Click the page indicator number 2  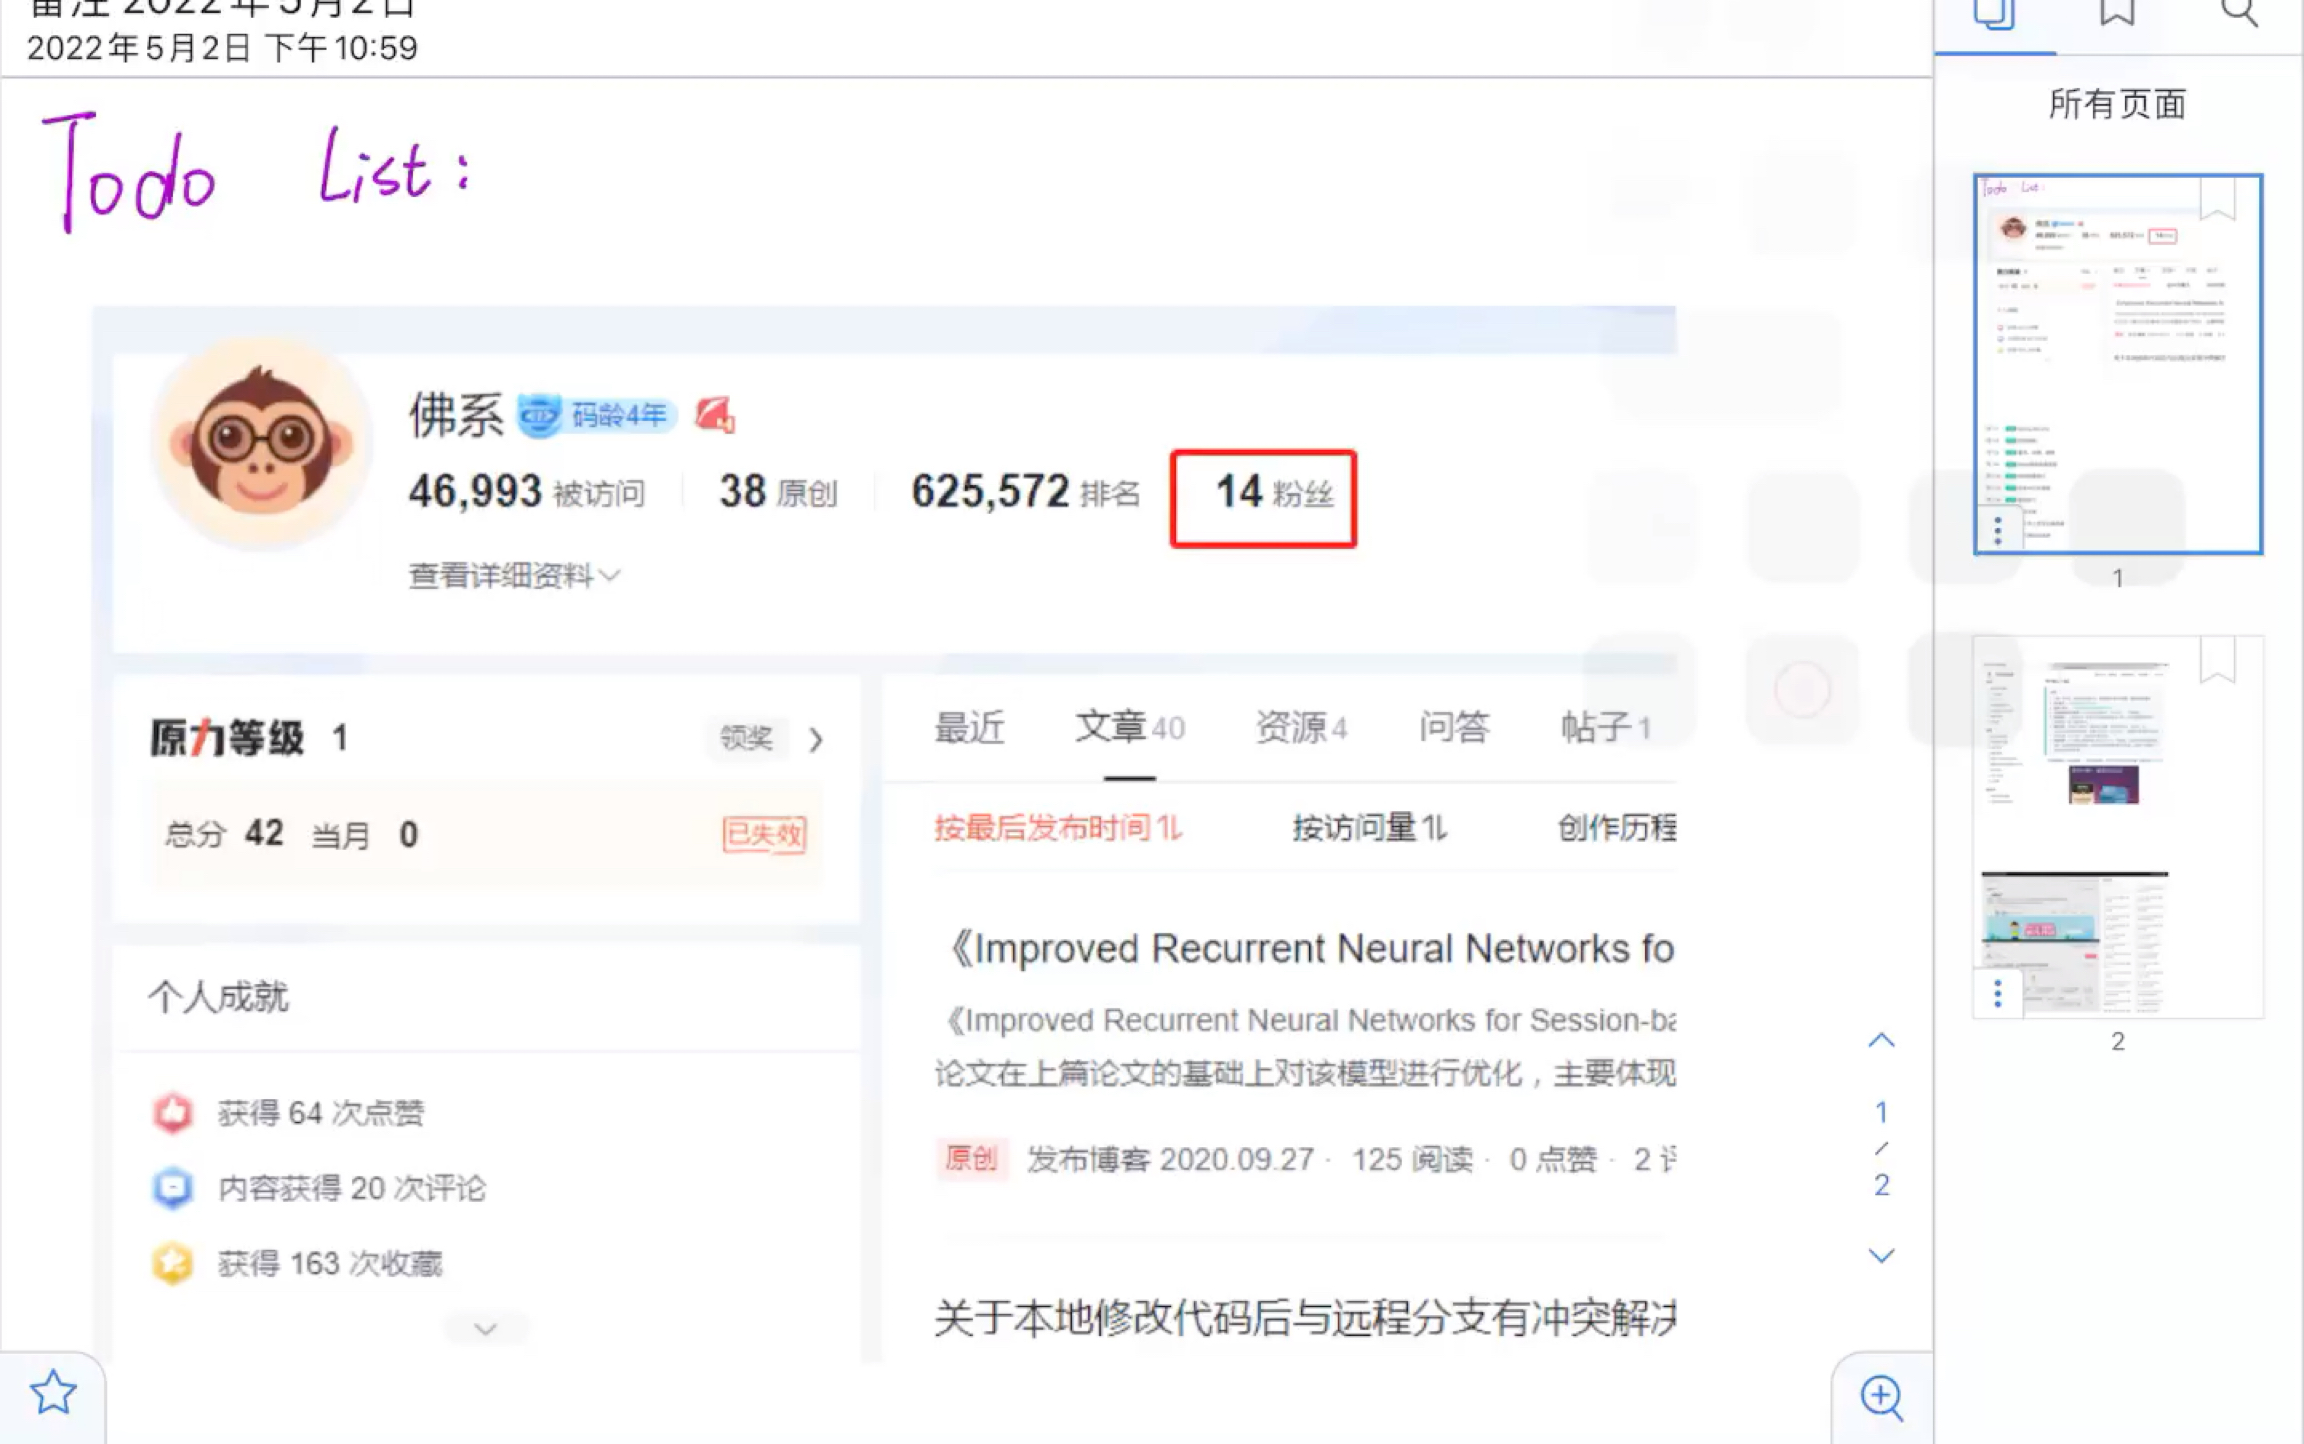(x=1881, y=1185)
